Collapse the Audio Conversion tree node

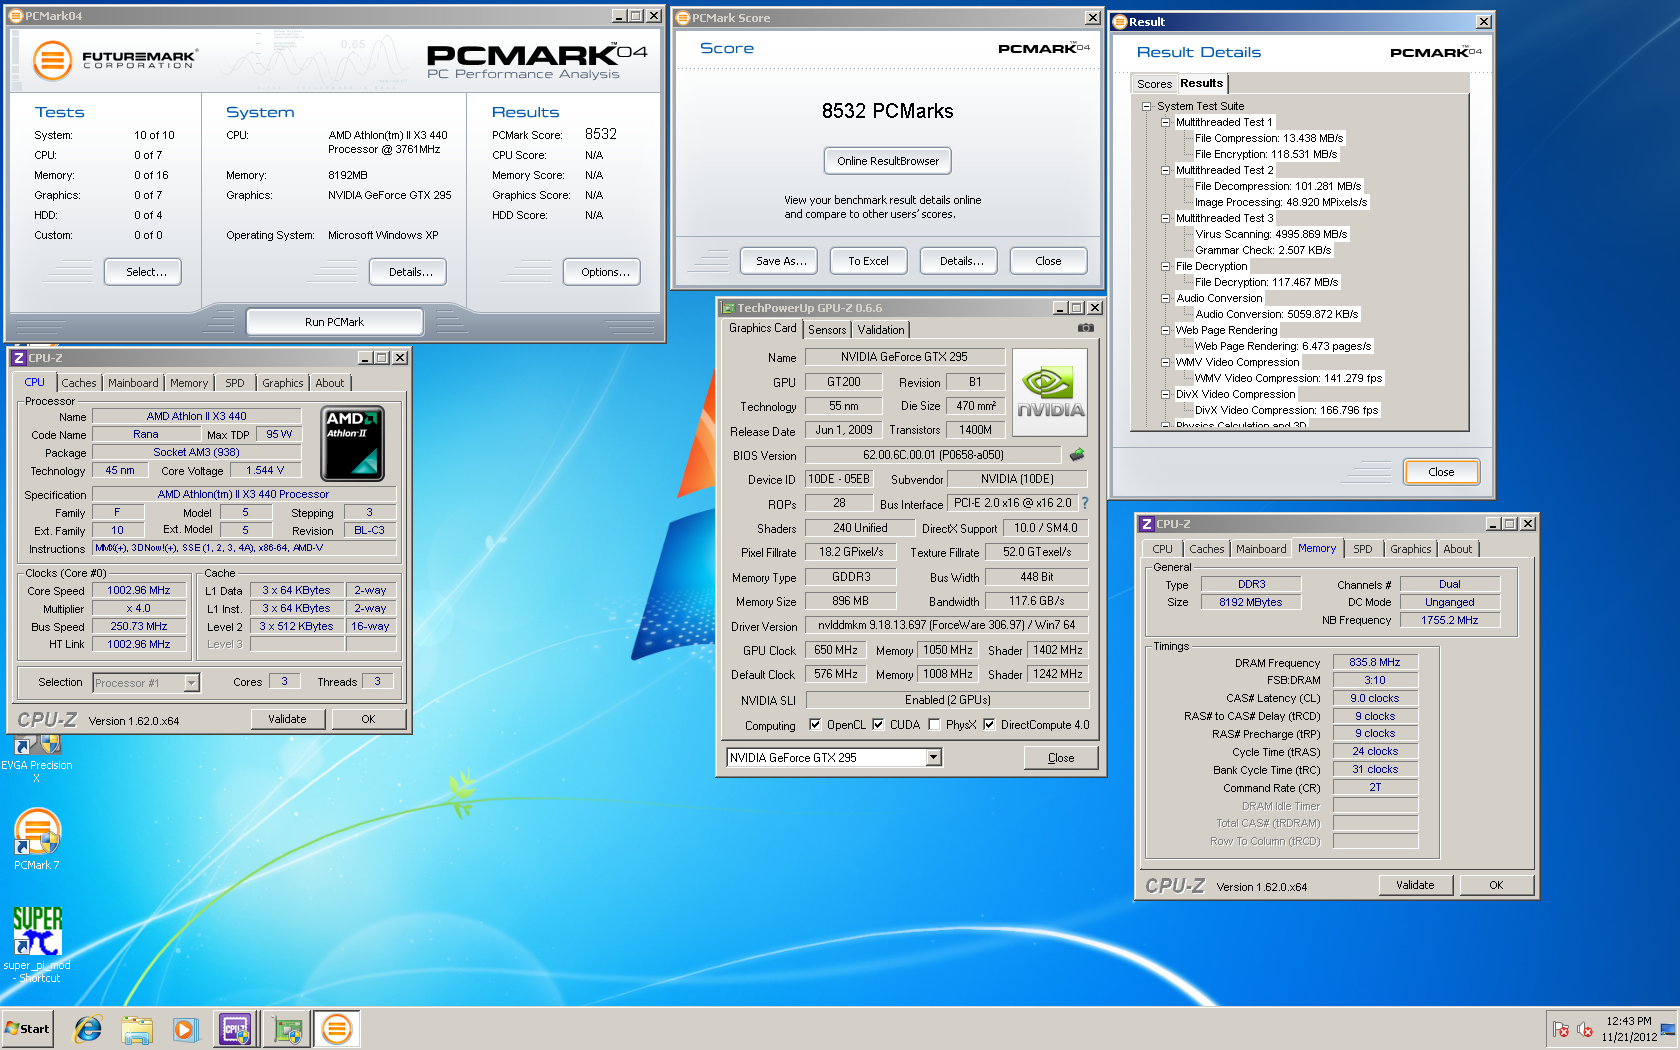pyautogui.click(x=1165, y=298)
